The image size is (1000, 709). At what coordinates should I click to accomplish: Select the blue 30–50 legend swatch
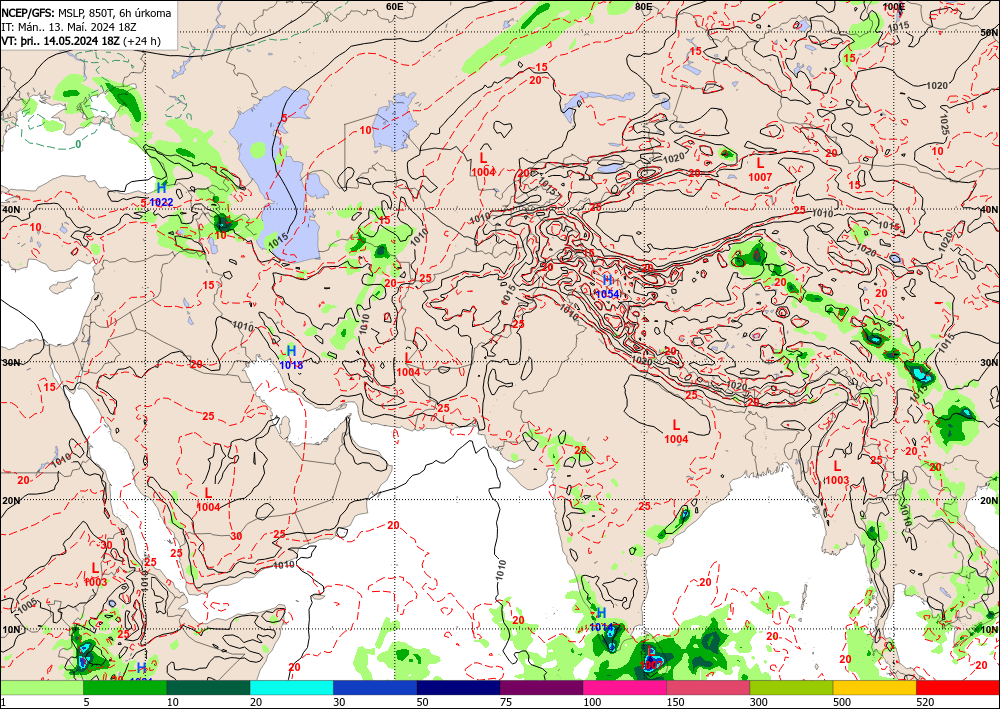tap(375, 687)
